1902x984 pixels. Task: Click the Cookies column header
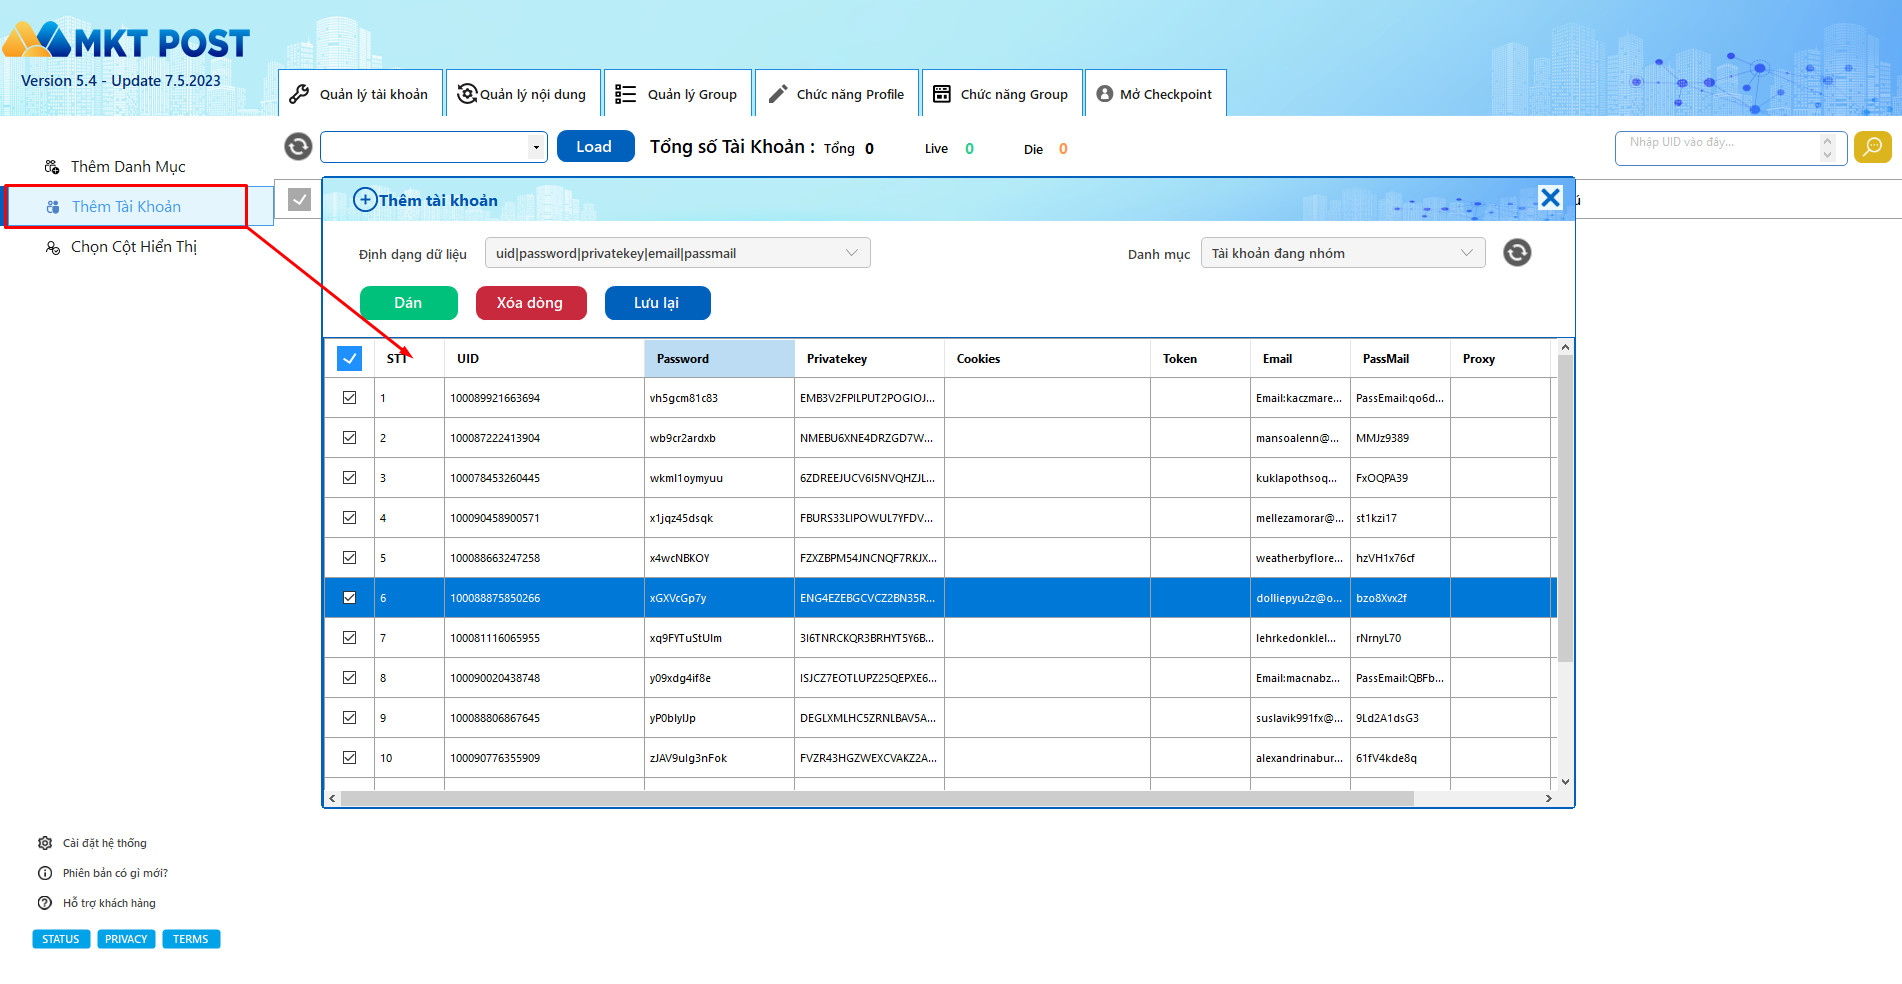pos(1047,358)
